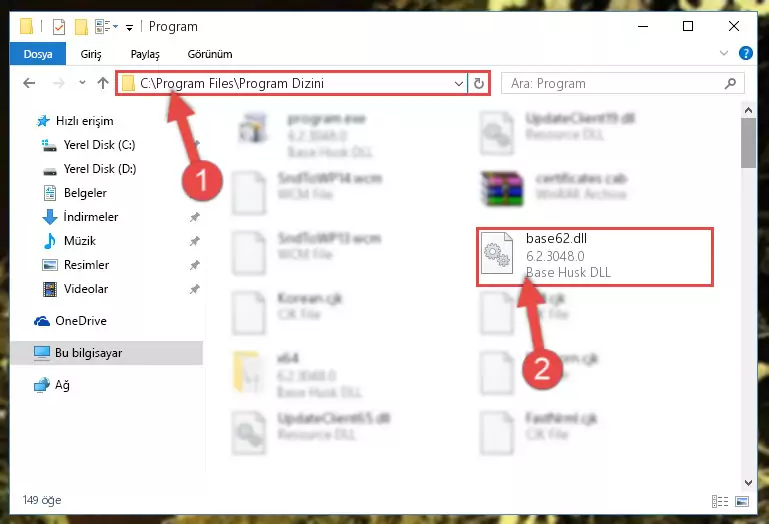
Task: Open the Görünüm ribbon tab
Action: pyautogui.click(x=210, y=54)
